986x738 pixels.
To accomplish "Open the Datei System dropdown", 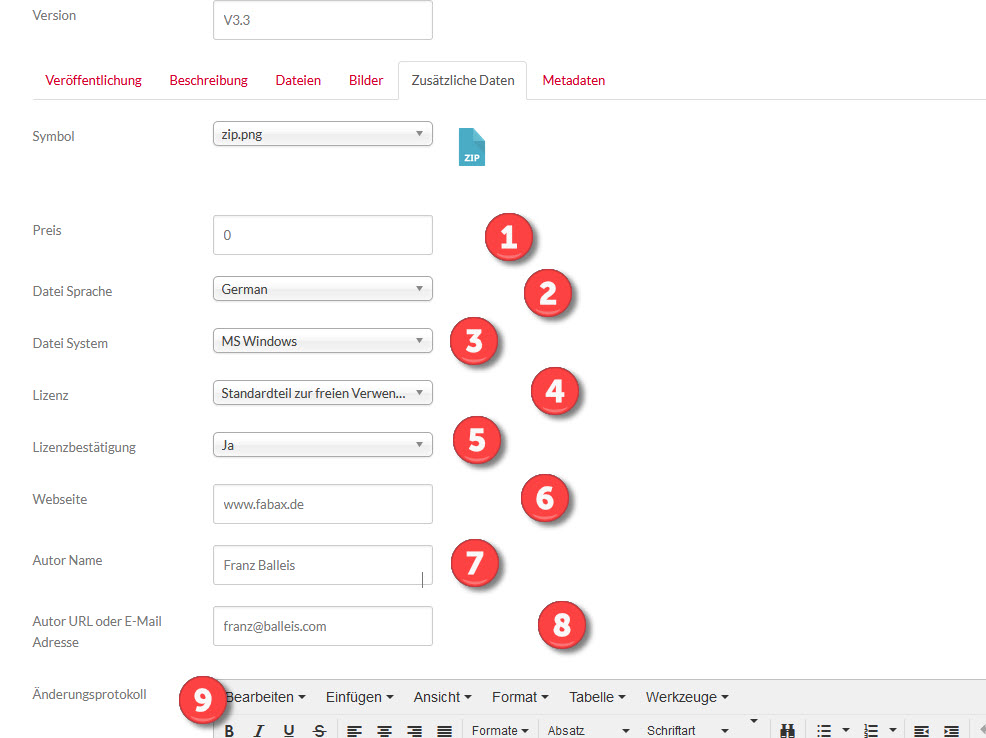I will tap(323, 341).
